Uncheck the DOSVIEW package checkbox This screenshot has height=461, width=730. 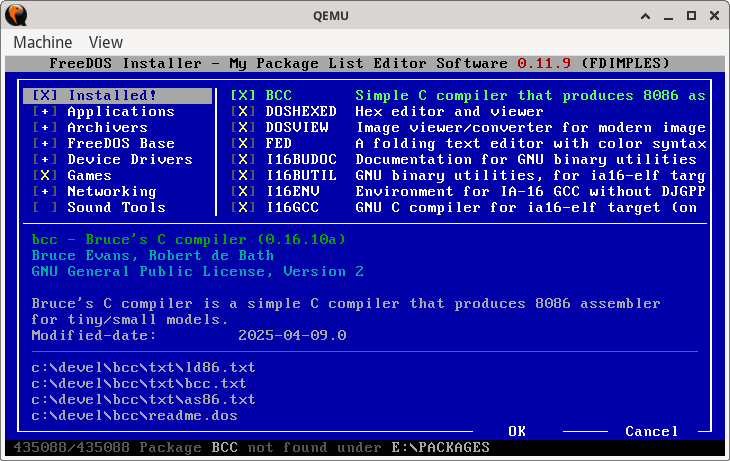(x=243, y=127)
